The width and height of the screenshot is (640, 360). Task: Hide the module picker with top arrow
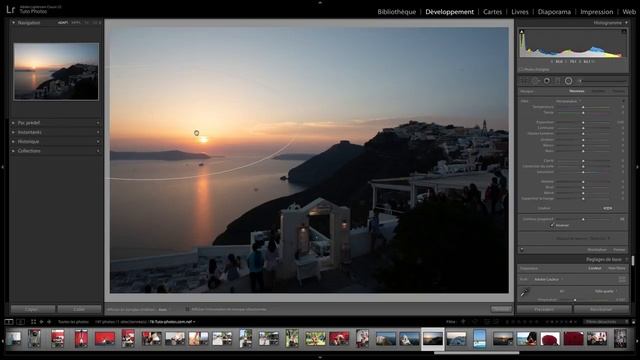pyautogui.click(x=320, y=2)
